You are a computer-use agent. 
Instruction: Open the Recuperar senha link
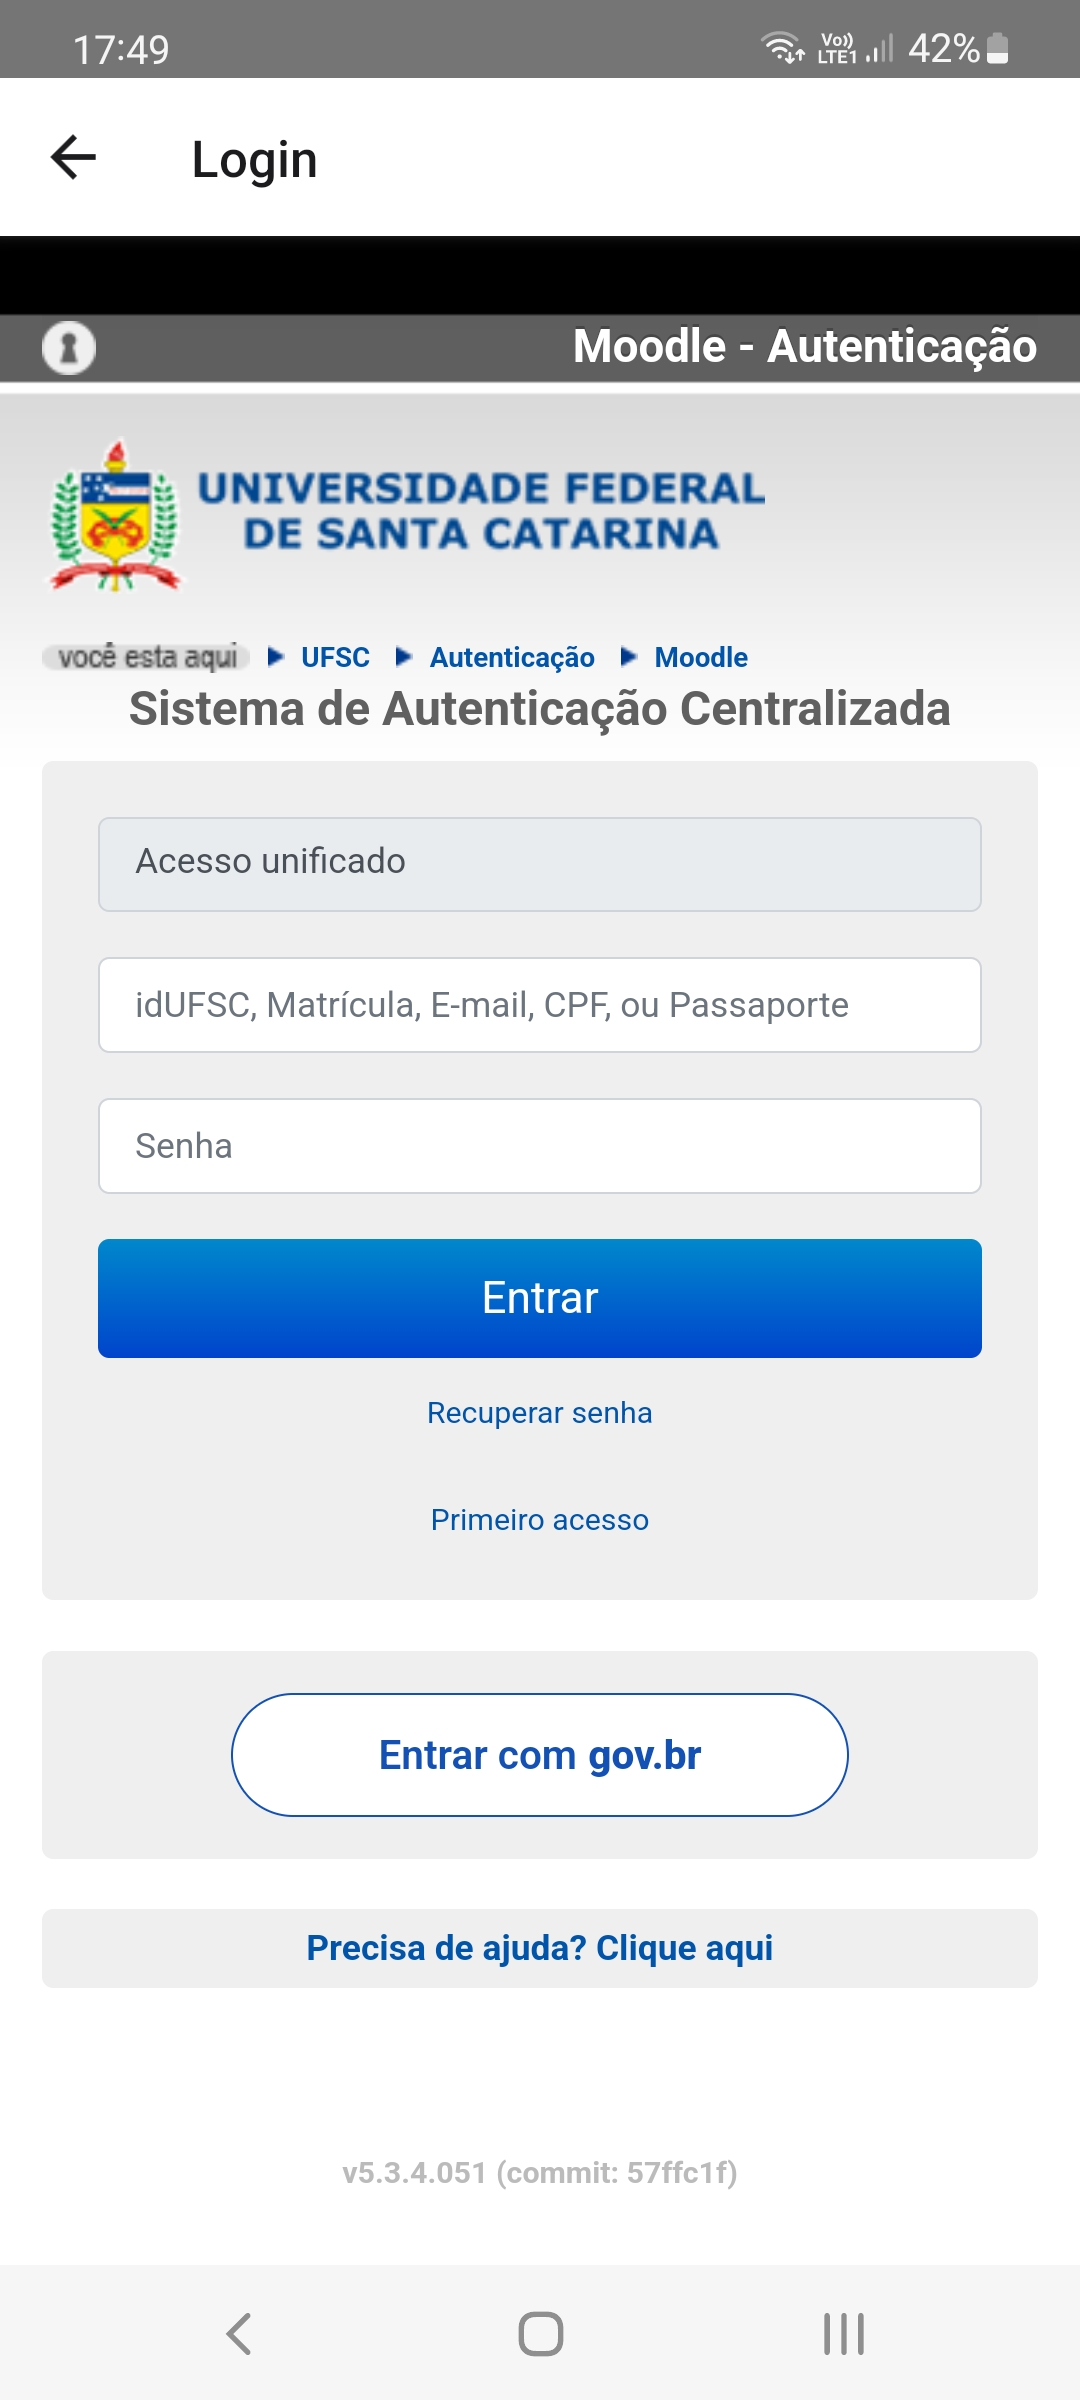540,1413
